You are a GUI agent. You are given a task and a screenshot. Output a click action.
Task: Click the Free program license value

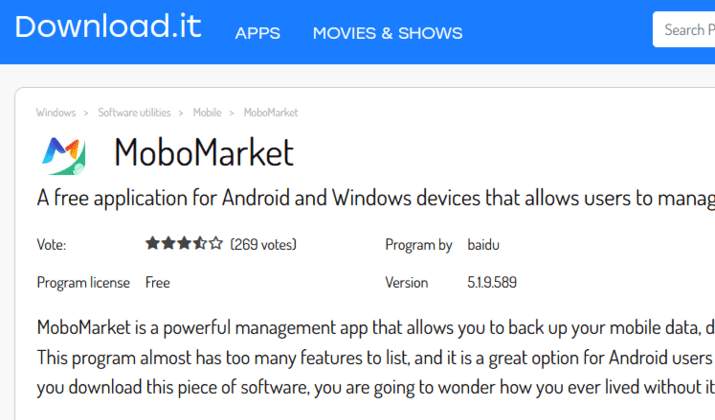pos(157,282)
